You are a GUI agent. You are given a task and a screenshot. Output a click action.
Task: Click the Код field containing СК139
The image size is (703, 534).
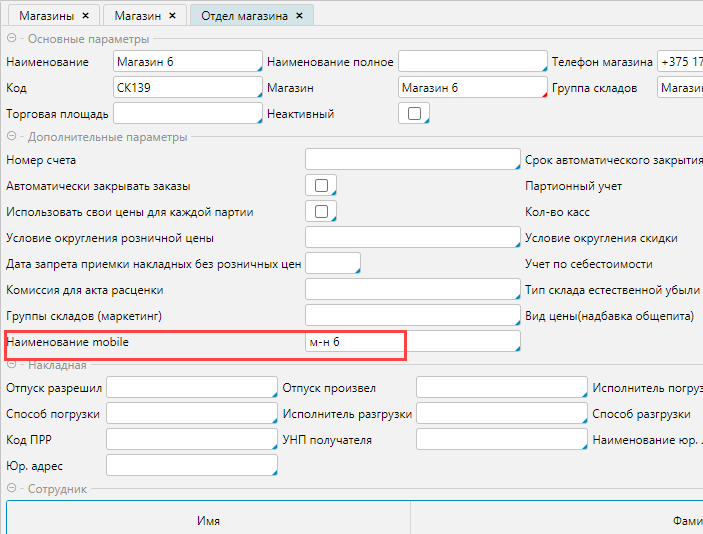187,88
